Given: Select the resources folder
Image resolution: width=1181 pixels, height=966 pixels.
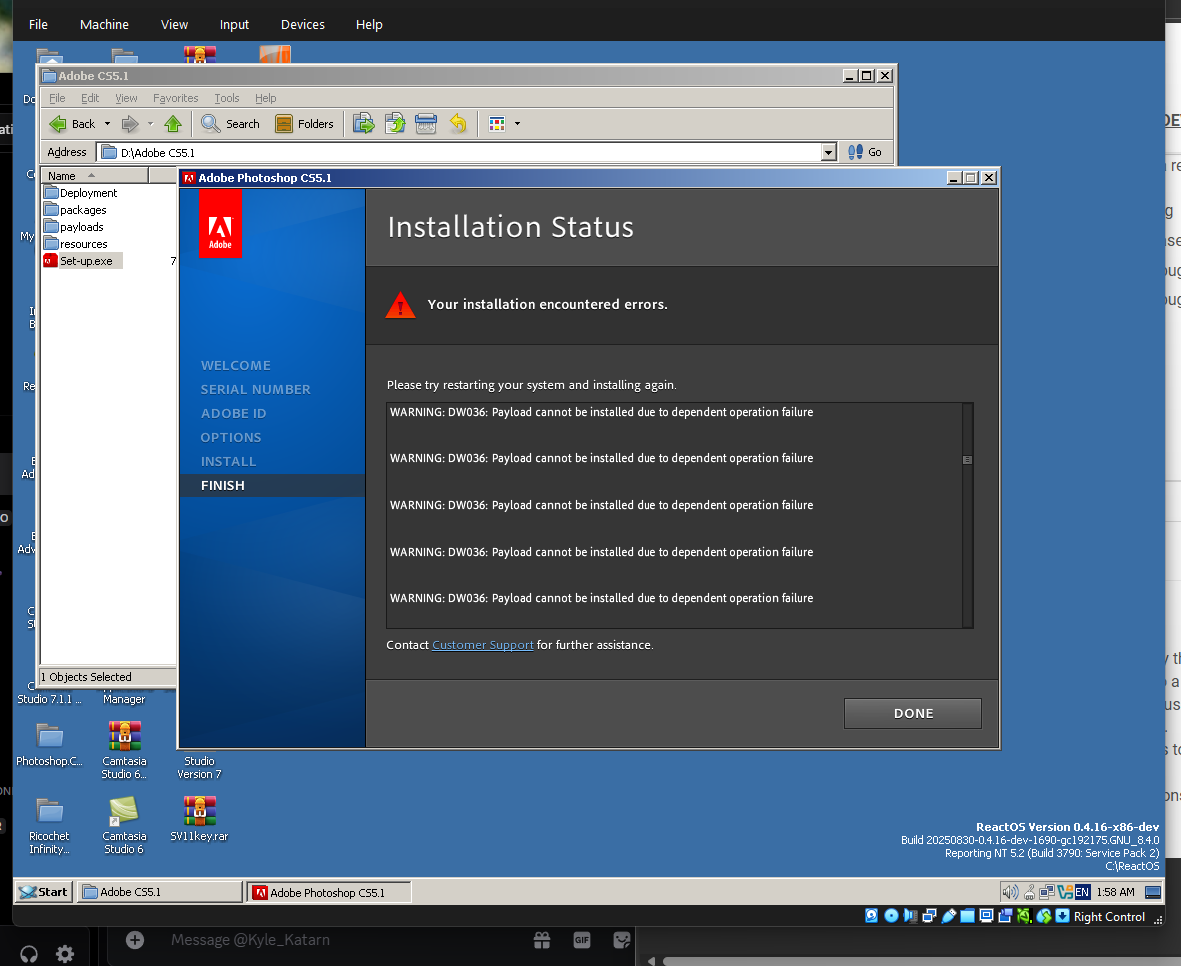Looking at the screenshot, I should (75, 244).
